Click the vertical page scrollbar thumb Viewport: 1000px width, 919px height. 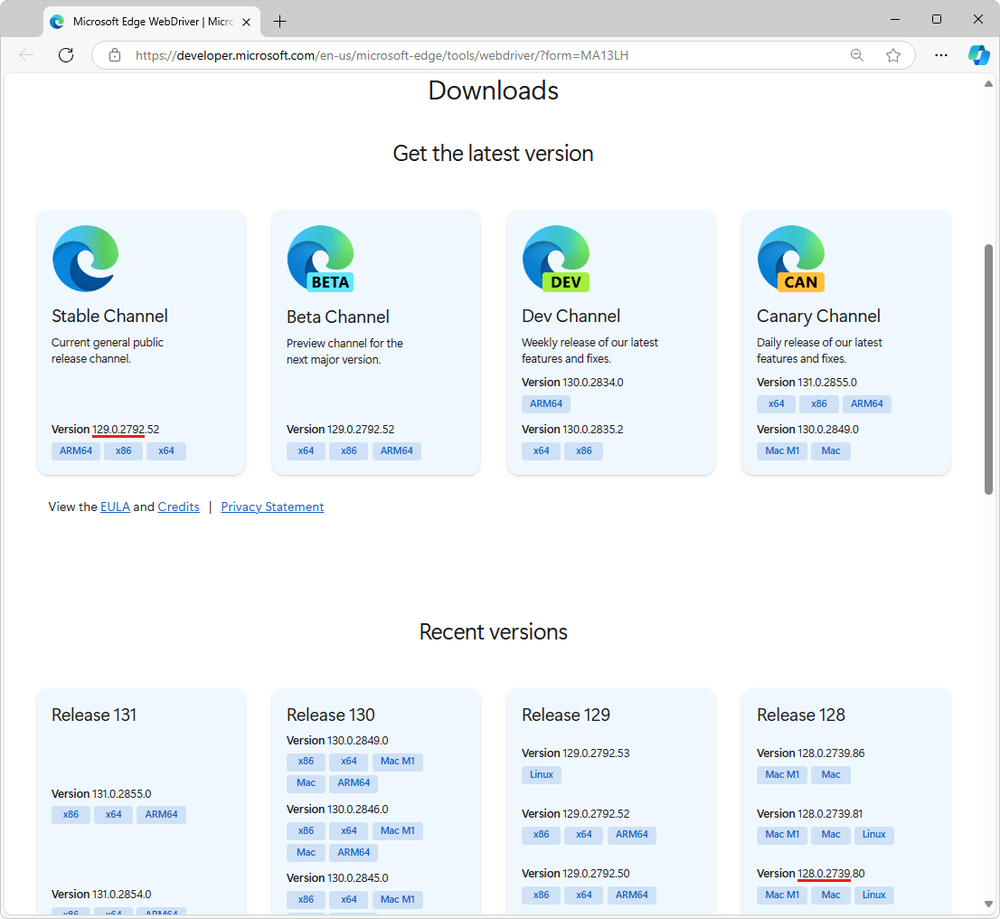tap(989, 369)
